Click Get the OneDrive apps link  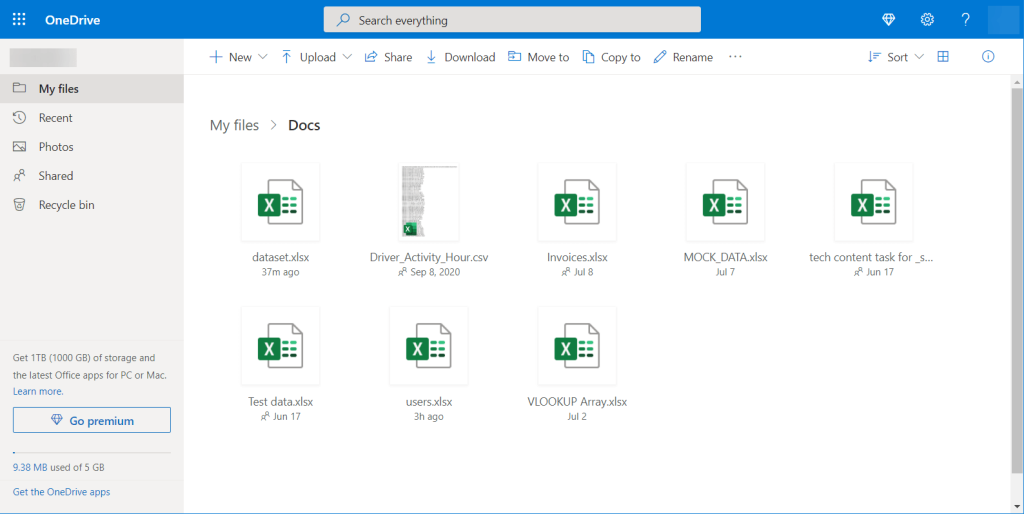(61, 492)
